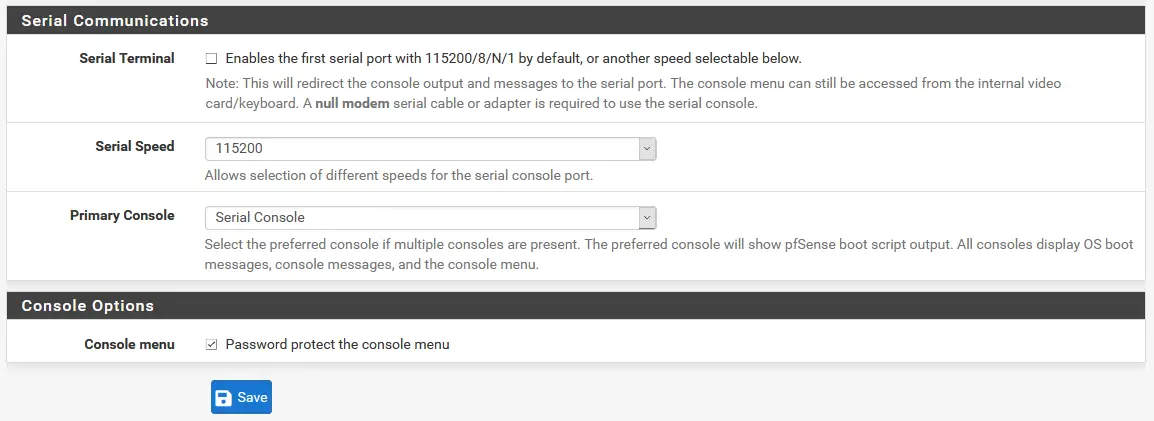Click the Console Options section header
Screen dimensions: 1154x421
click(88, 306)
